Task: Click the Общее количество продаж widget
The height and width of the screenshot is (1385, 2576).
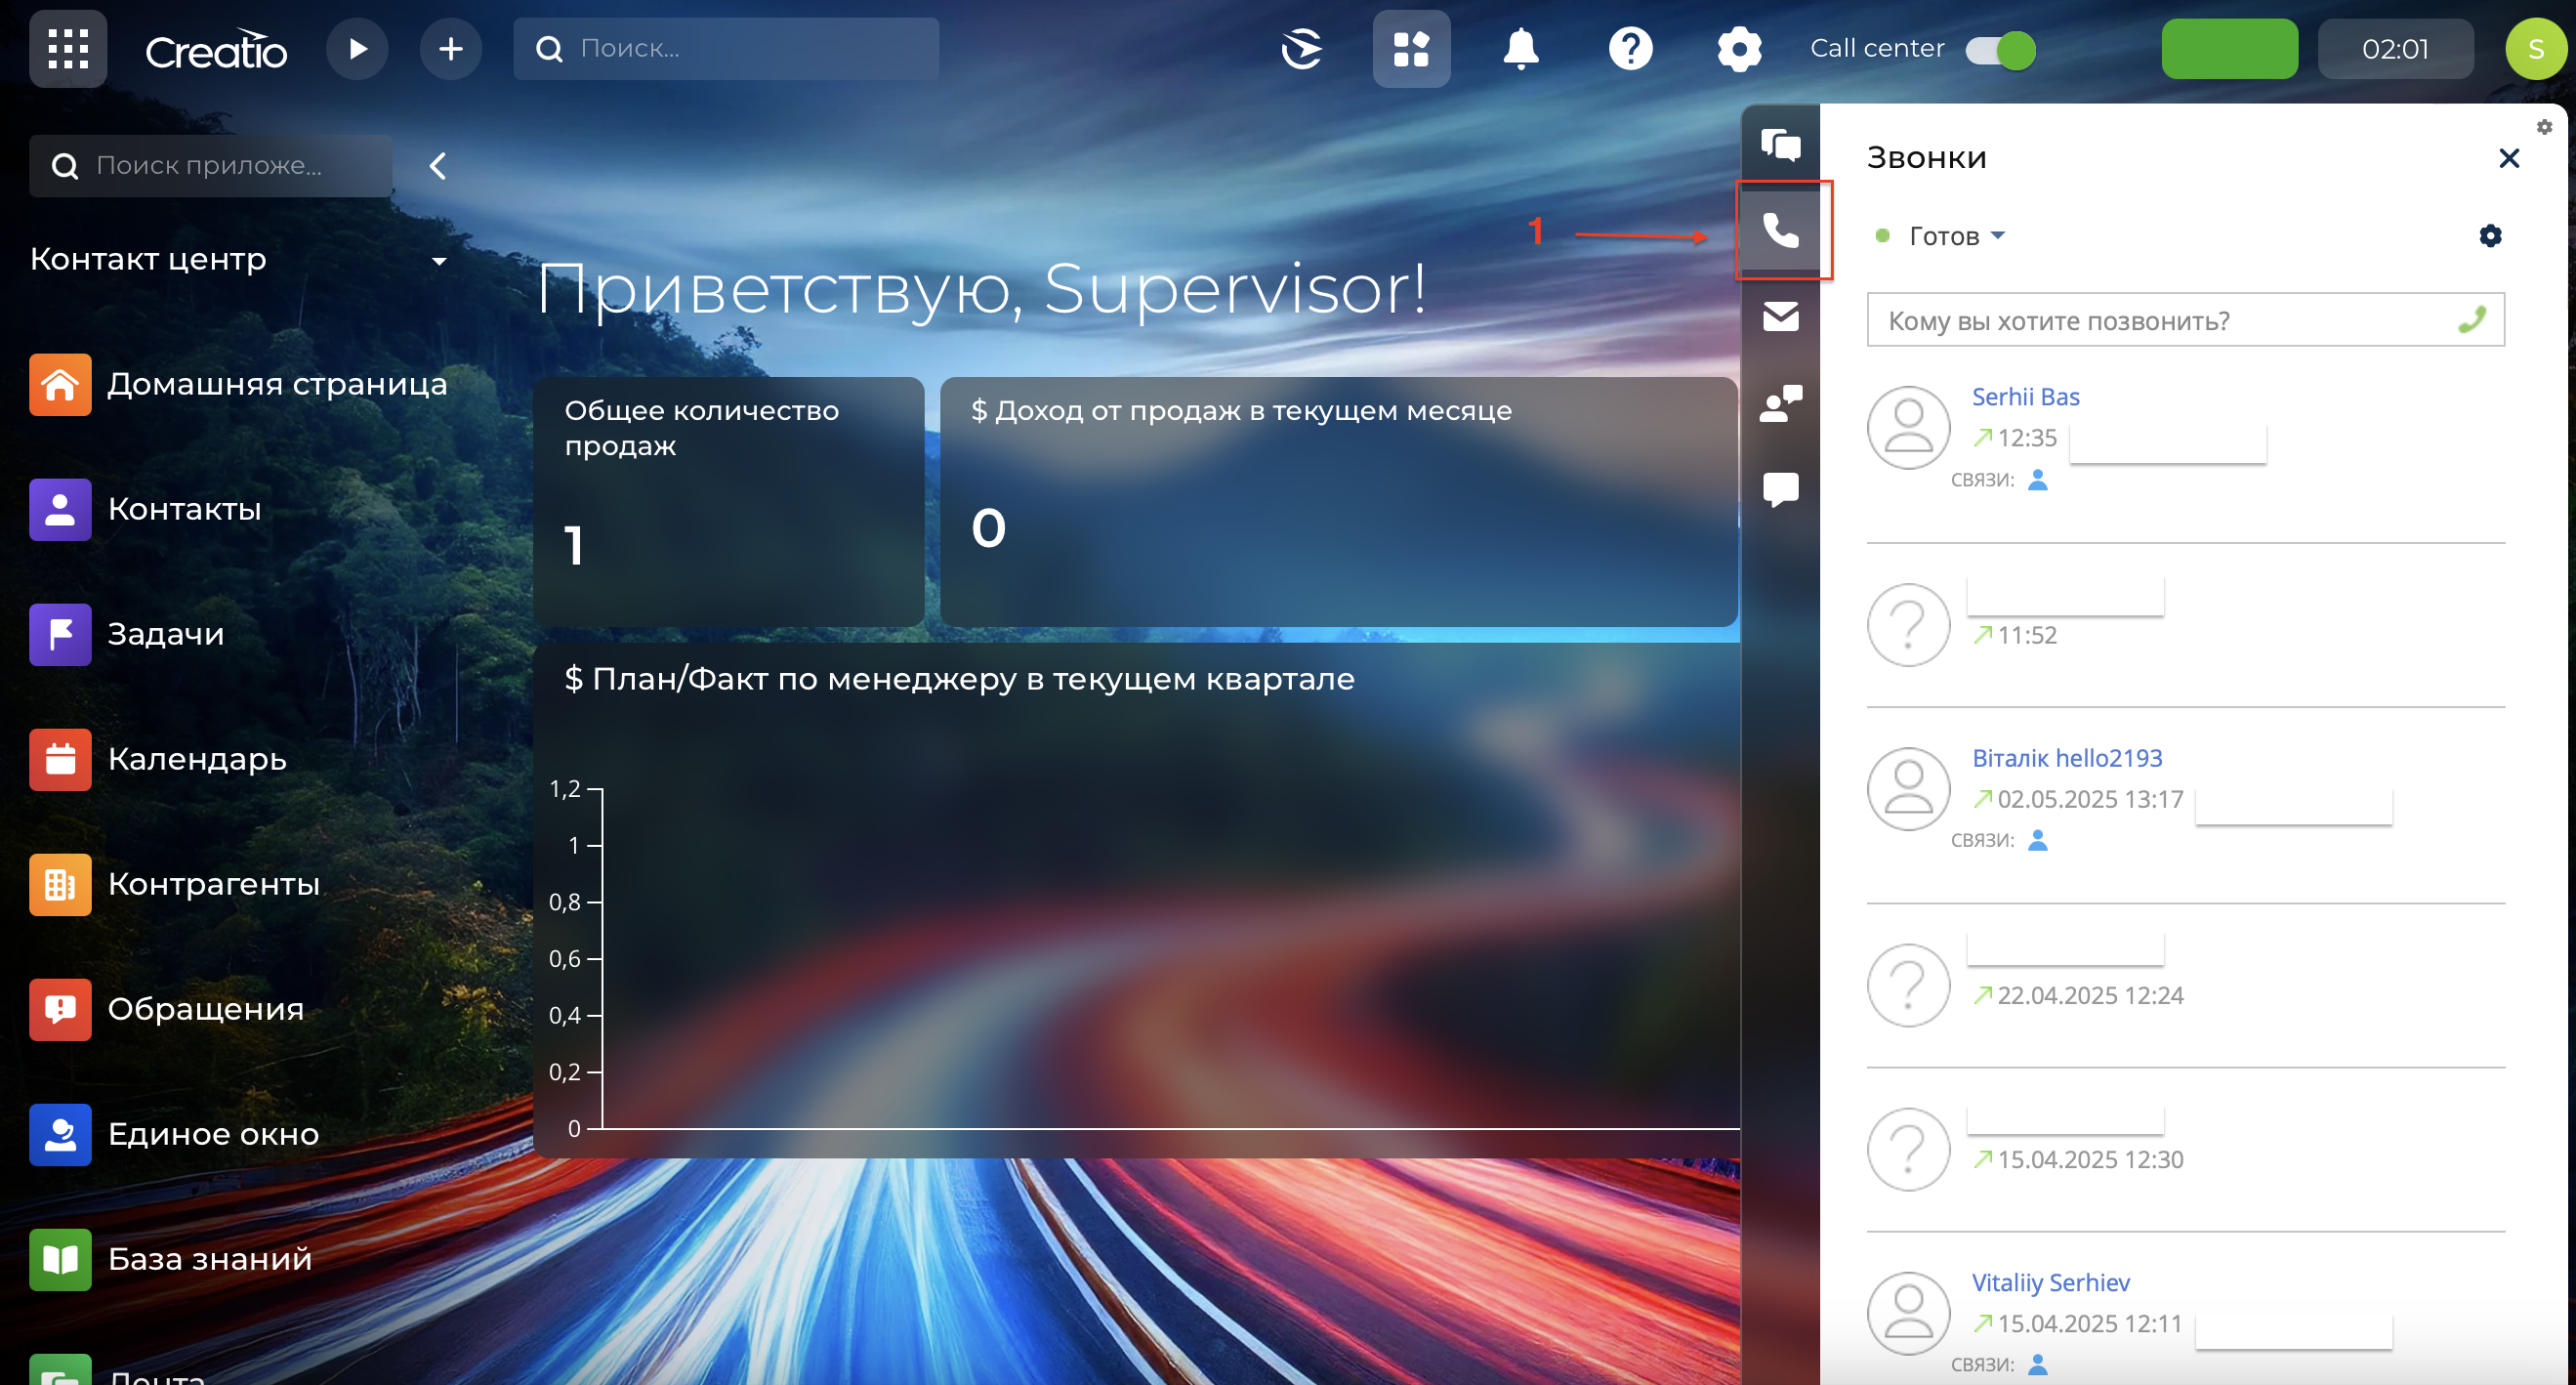Action: [x=728, y=502]
